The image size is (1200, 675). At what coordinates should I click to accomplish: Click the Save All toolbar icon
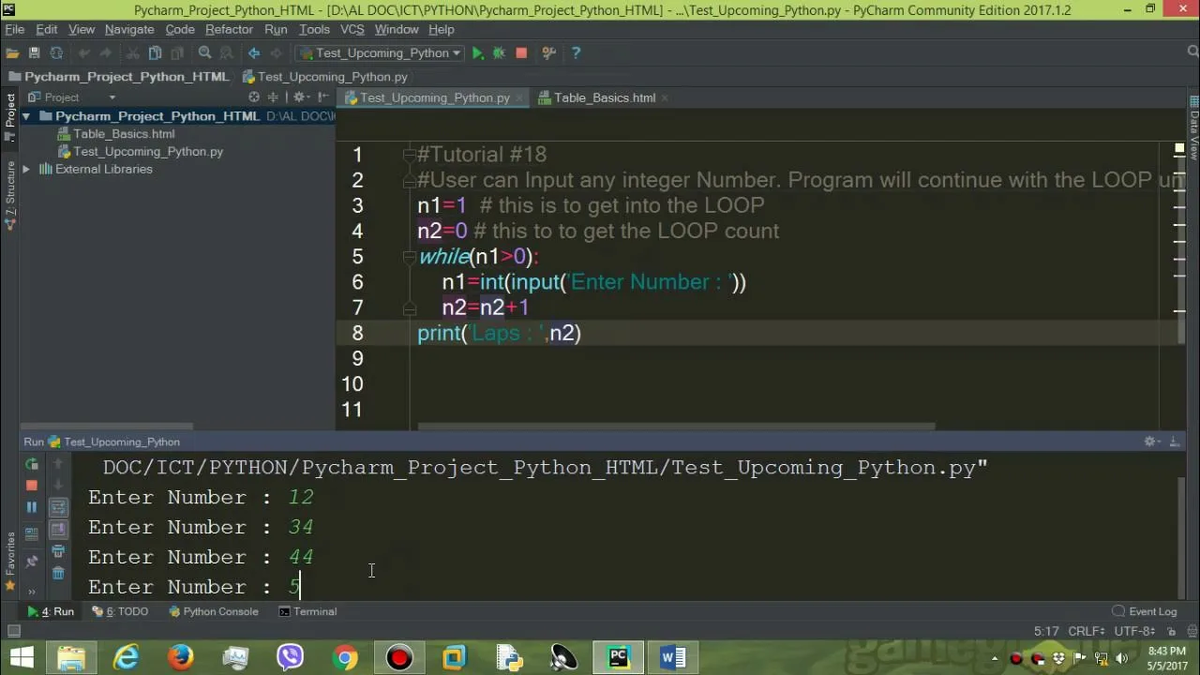point(34,53)
